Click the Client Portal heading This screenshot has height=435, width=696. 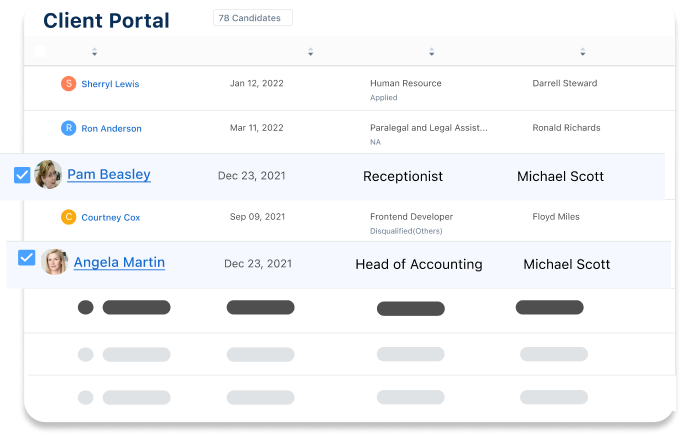click(x=106, y=21)
